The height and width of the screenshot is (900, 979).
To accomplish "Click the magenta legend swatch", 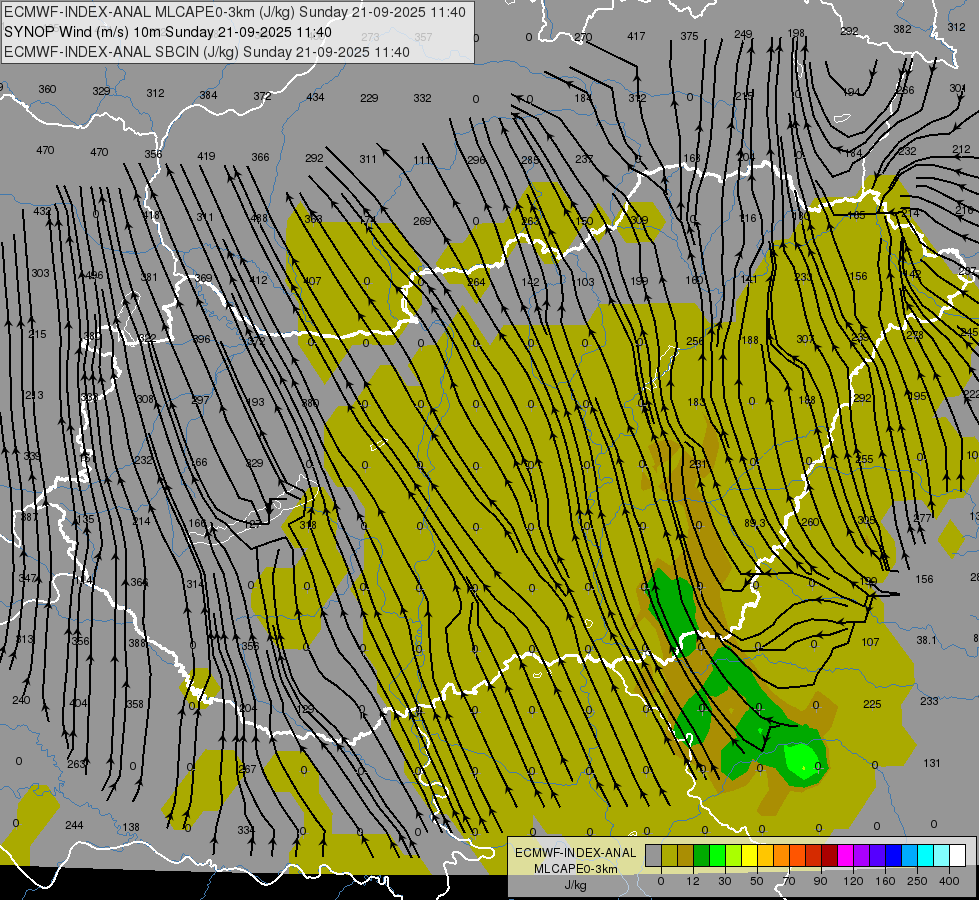I will (846, 856).
